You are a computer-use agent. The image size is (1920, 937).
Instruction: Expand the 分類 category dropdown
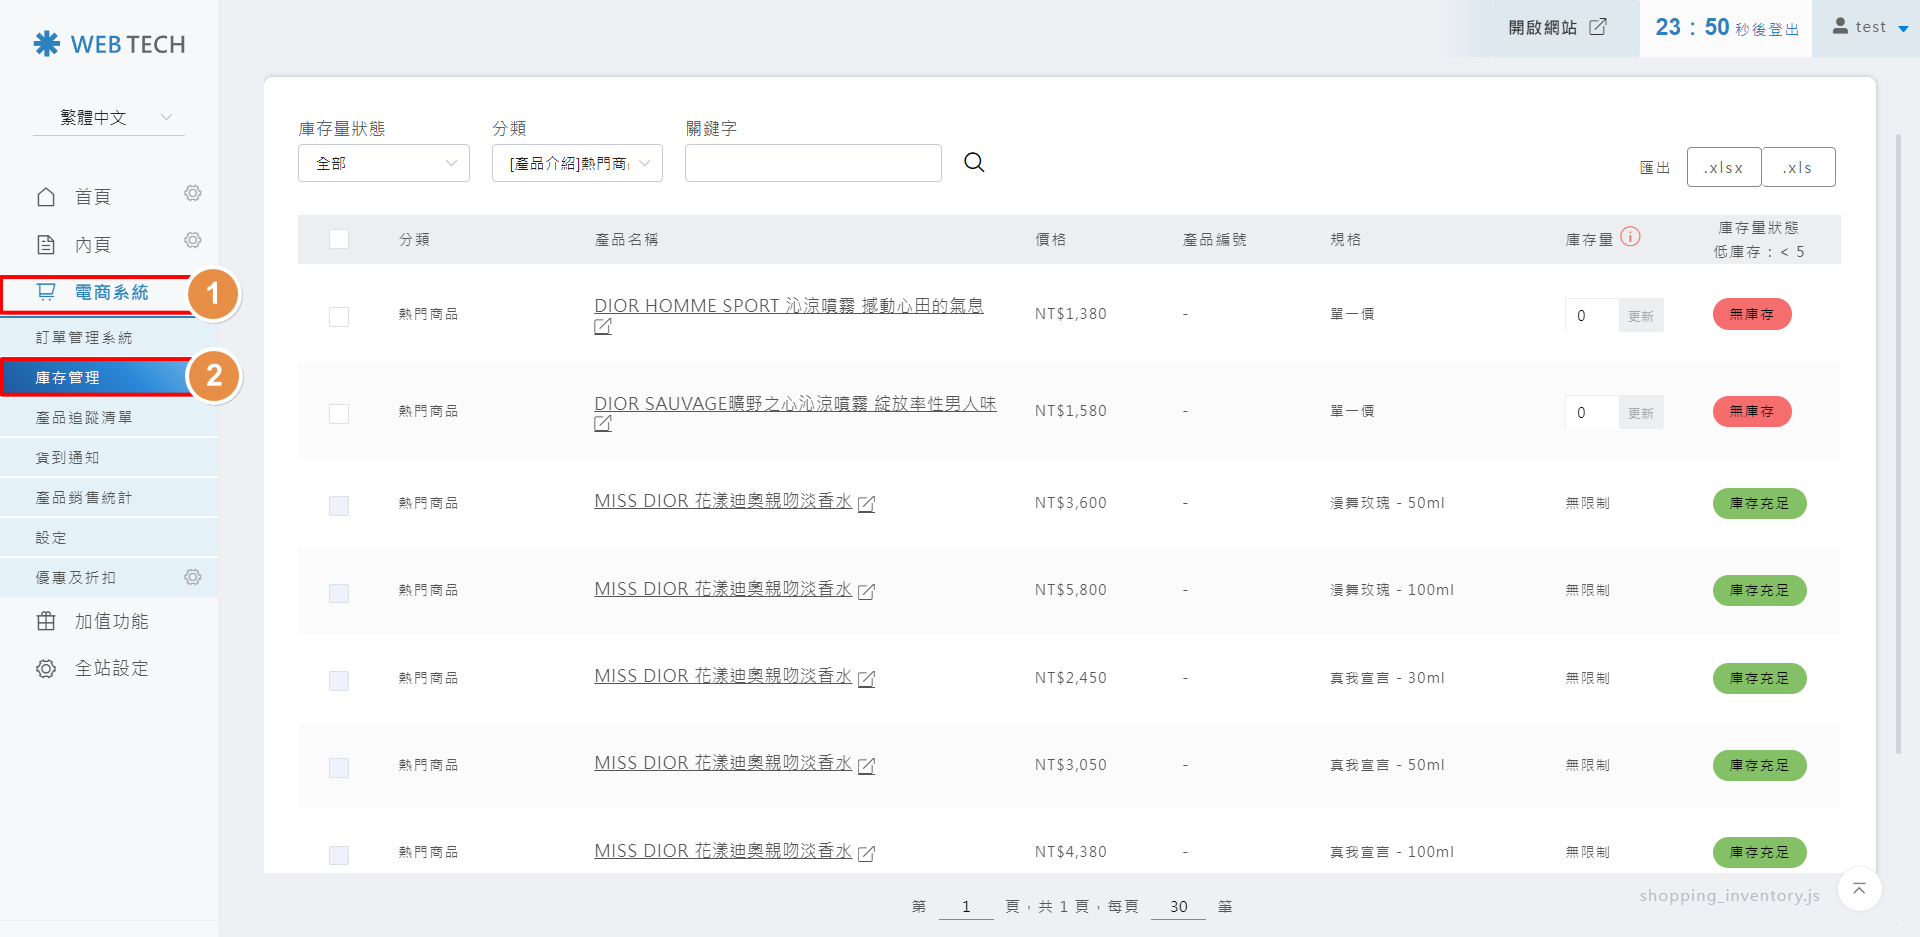pyautogui.click(x=577, y=163)
